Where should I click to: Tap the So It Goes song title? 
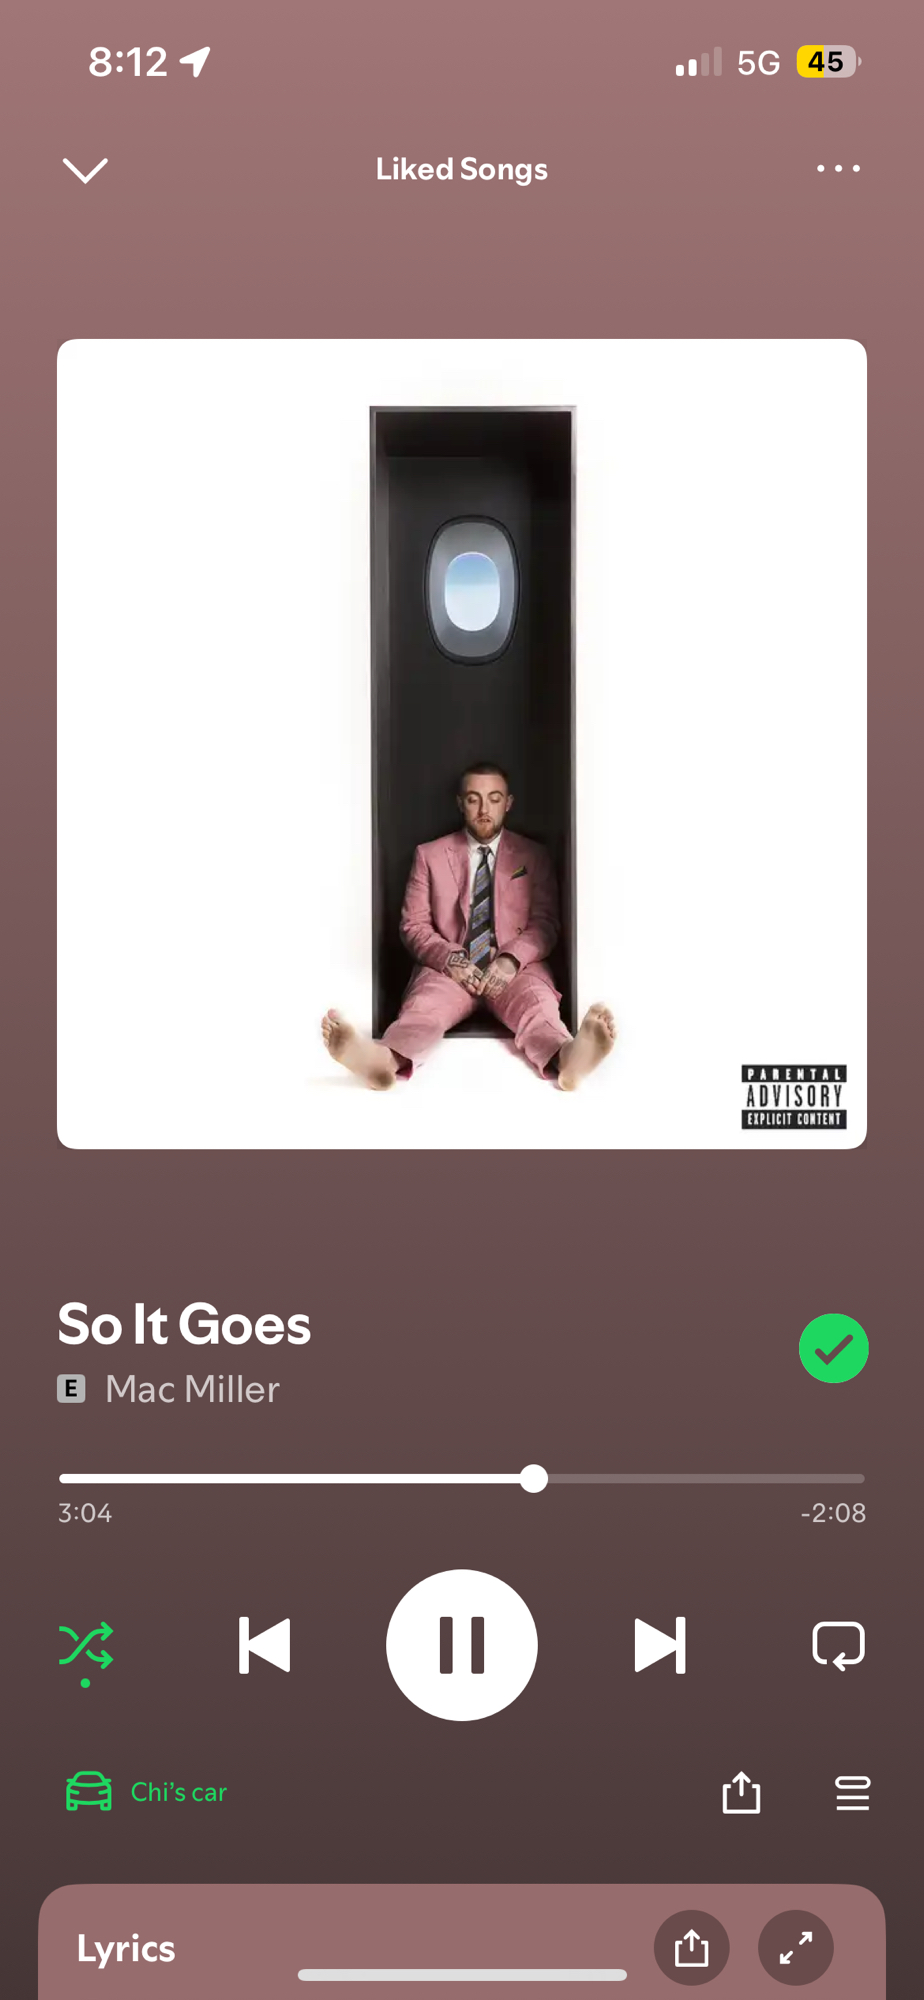coord(184,1324)
